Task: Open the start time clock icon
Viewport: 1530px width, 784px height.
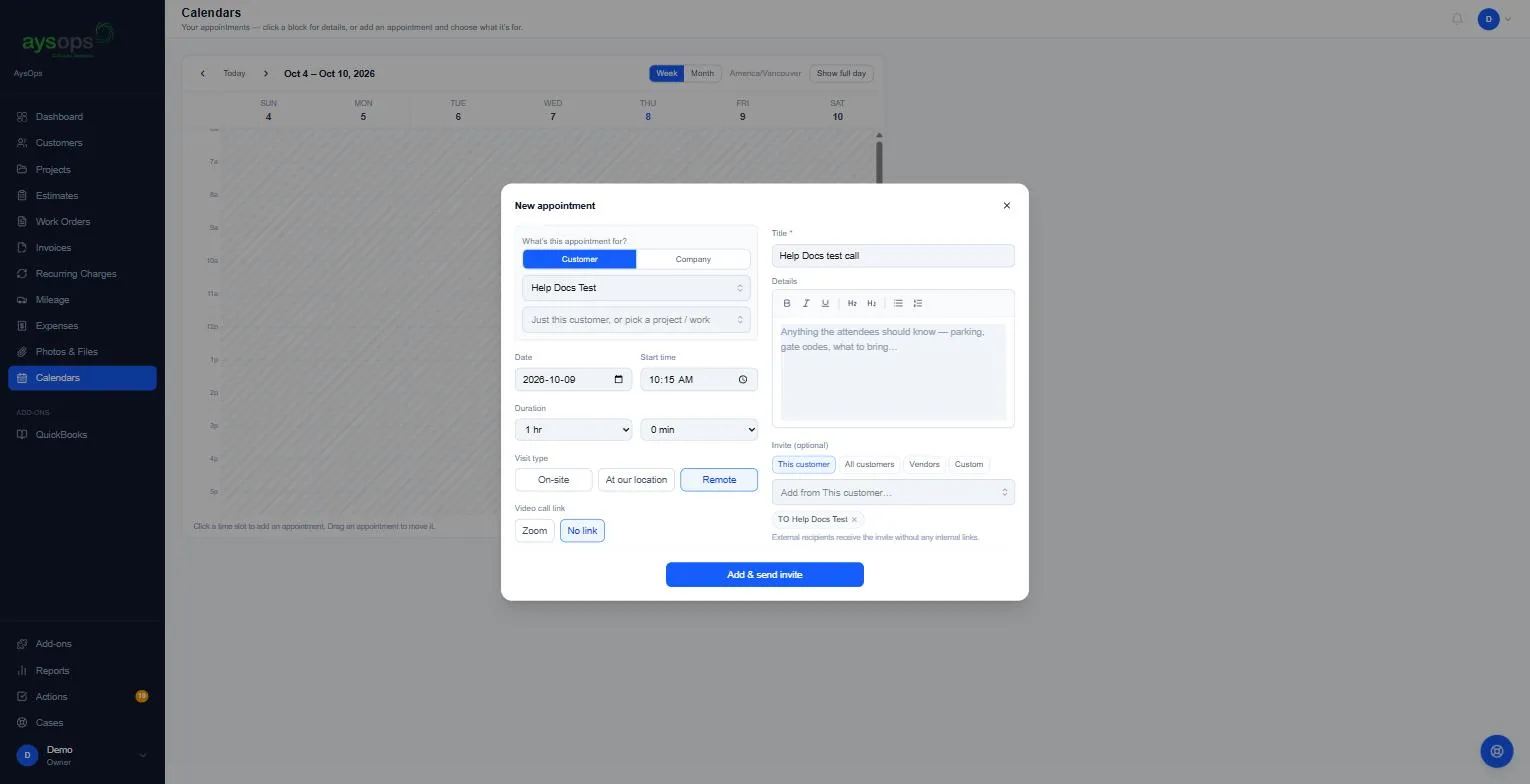Action: pos(743,380)
